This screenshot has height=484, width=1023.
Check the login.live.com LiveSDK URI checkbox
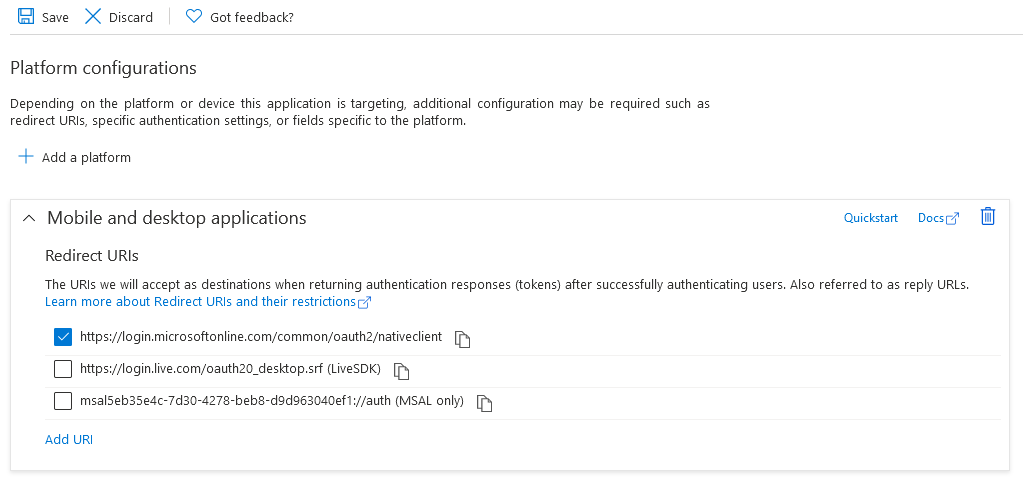pyautogui.click(x=63, y=369)
